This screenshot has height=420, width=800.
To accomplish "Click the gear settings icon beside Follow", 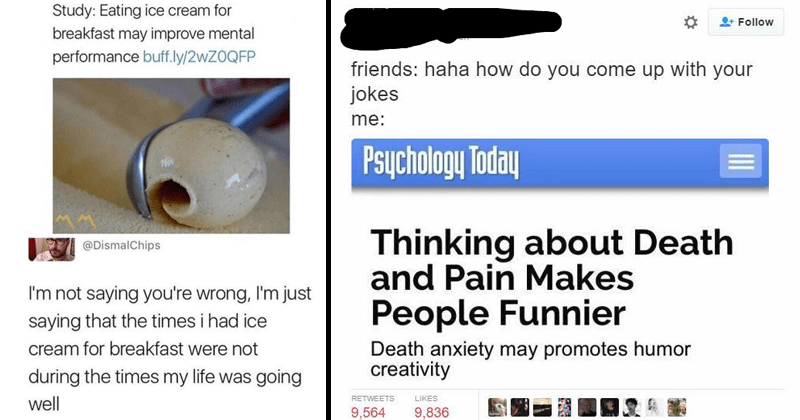I will (690, 22).
